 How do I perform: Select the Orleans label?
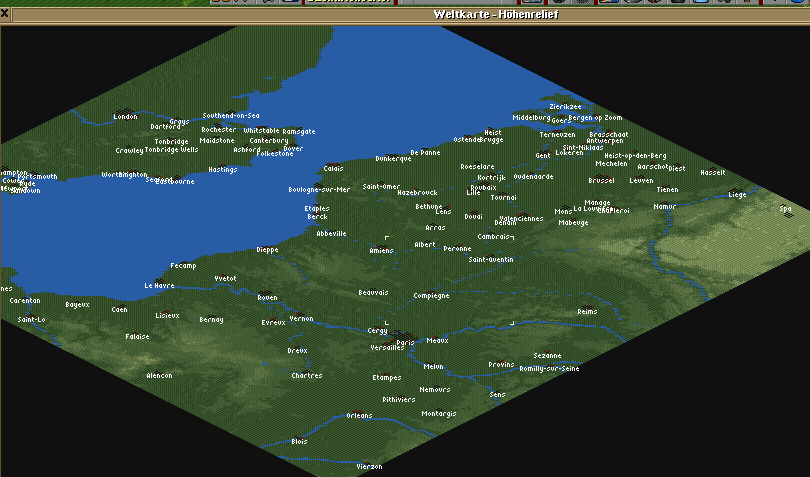(x=359, y=416)
